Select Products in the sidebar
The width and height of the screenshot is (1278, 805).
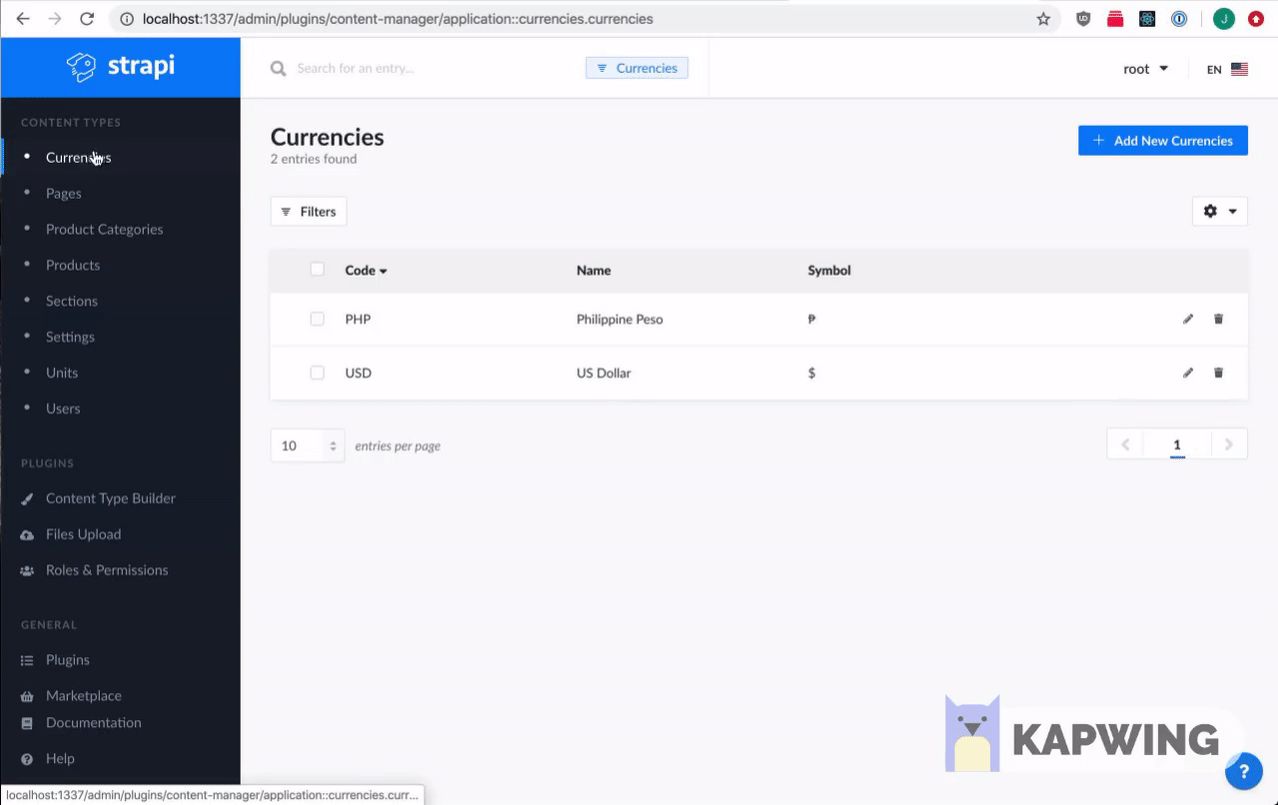(72, 265)
